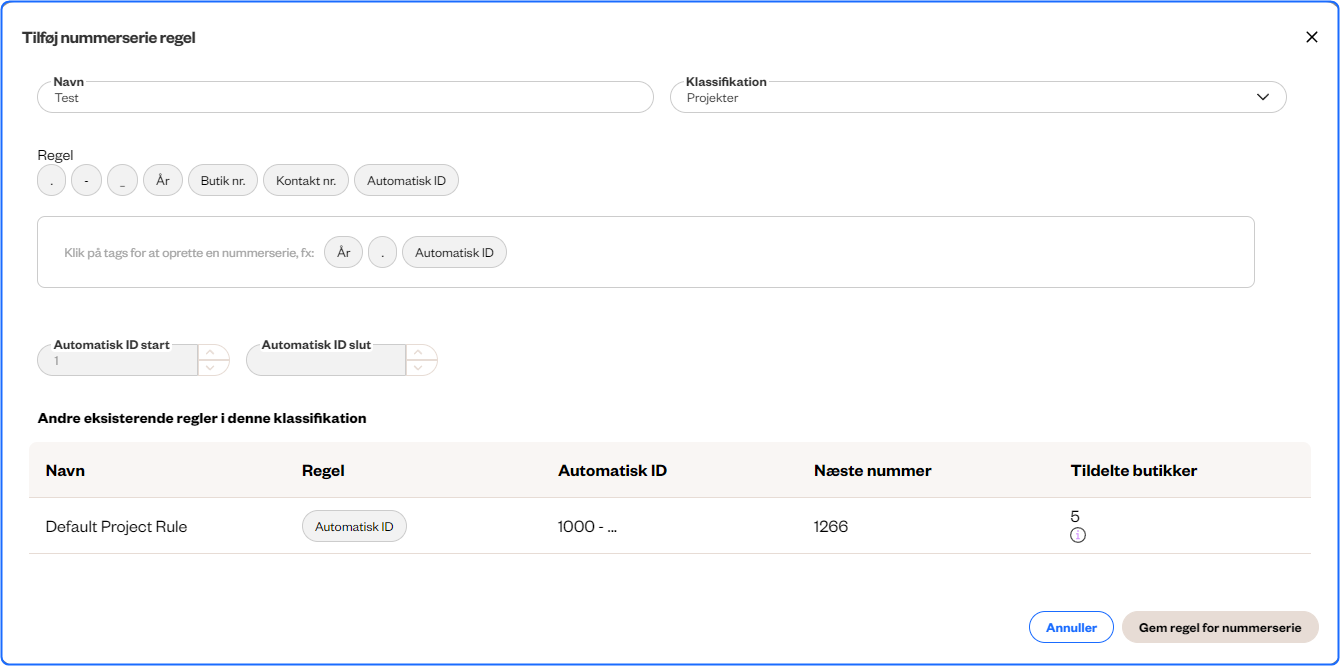The height and width of the screenshot is (666, 1340).
Task: Increase the Automatisk ID slut value
Action: (419, 352)
